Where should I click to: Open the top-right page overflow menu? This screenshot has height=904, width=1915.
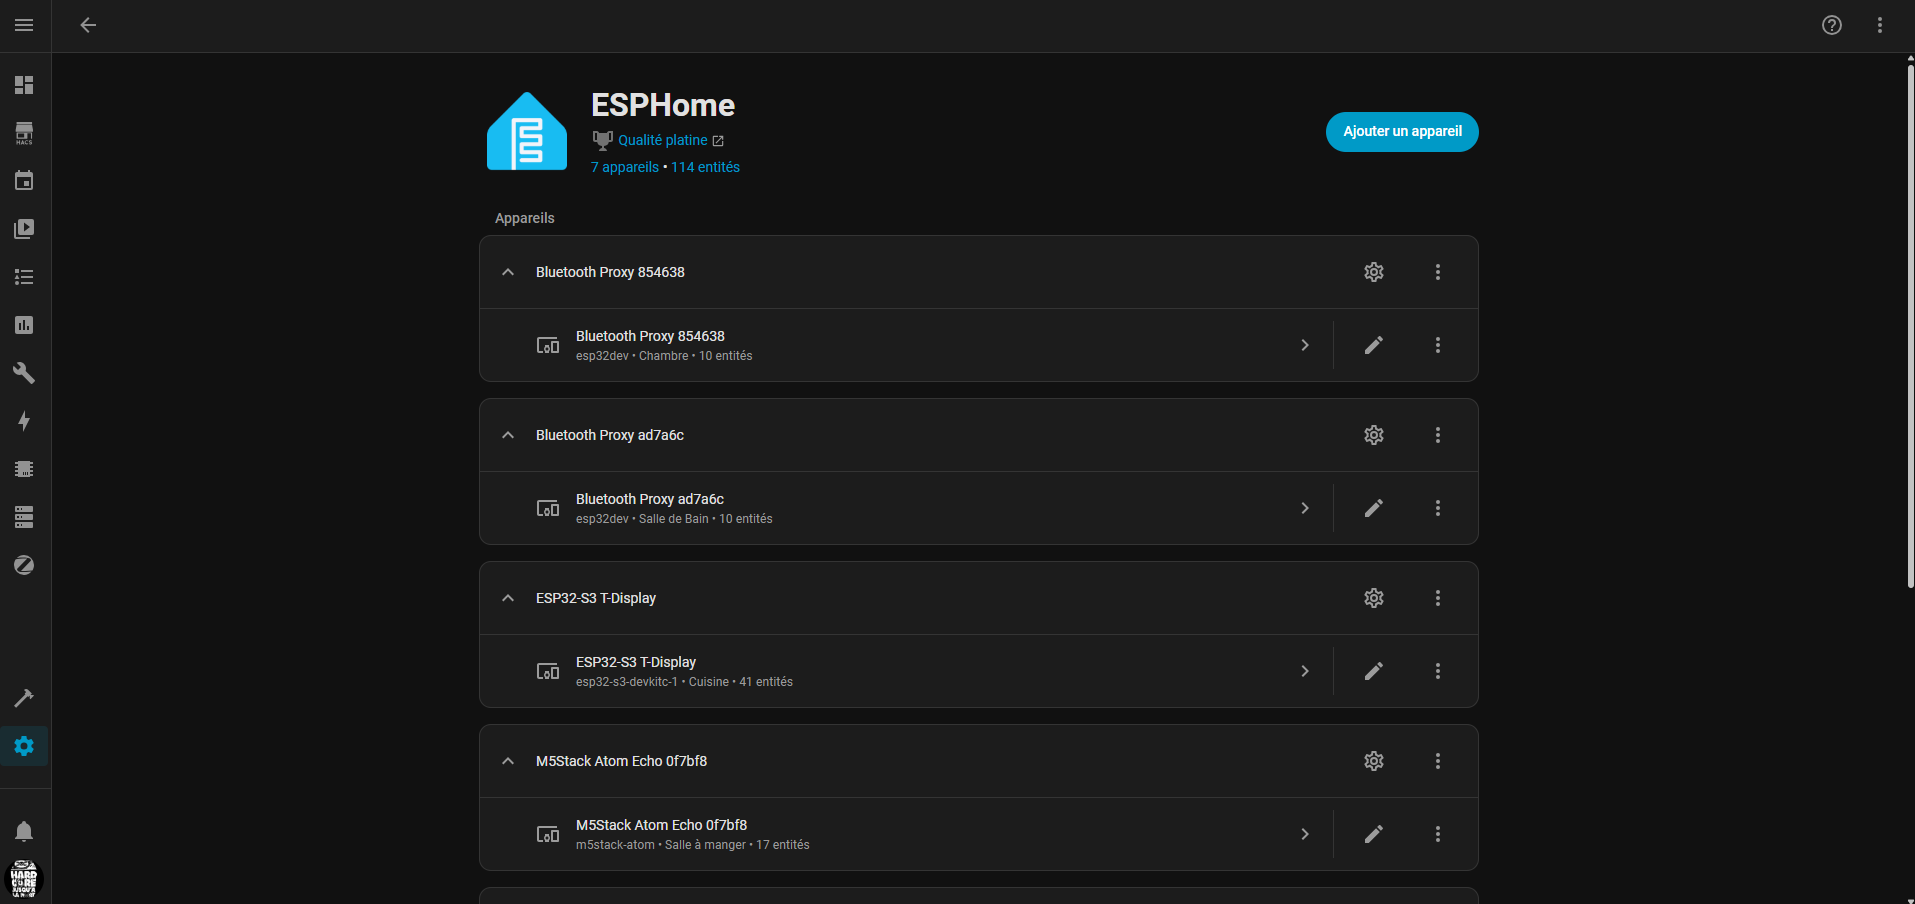click(x=1879, y=25)
